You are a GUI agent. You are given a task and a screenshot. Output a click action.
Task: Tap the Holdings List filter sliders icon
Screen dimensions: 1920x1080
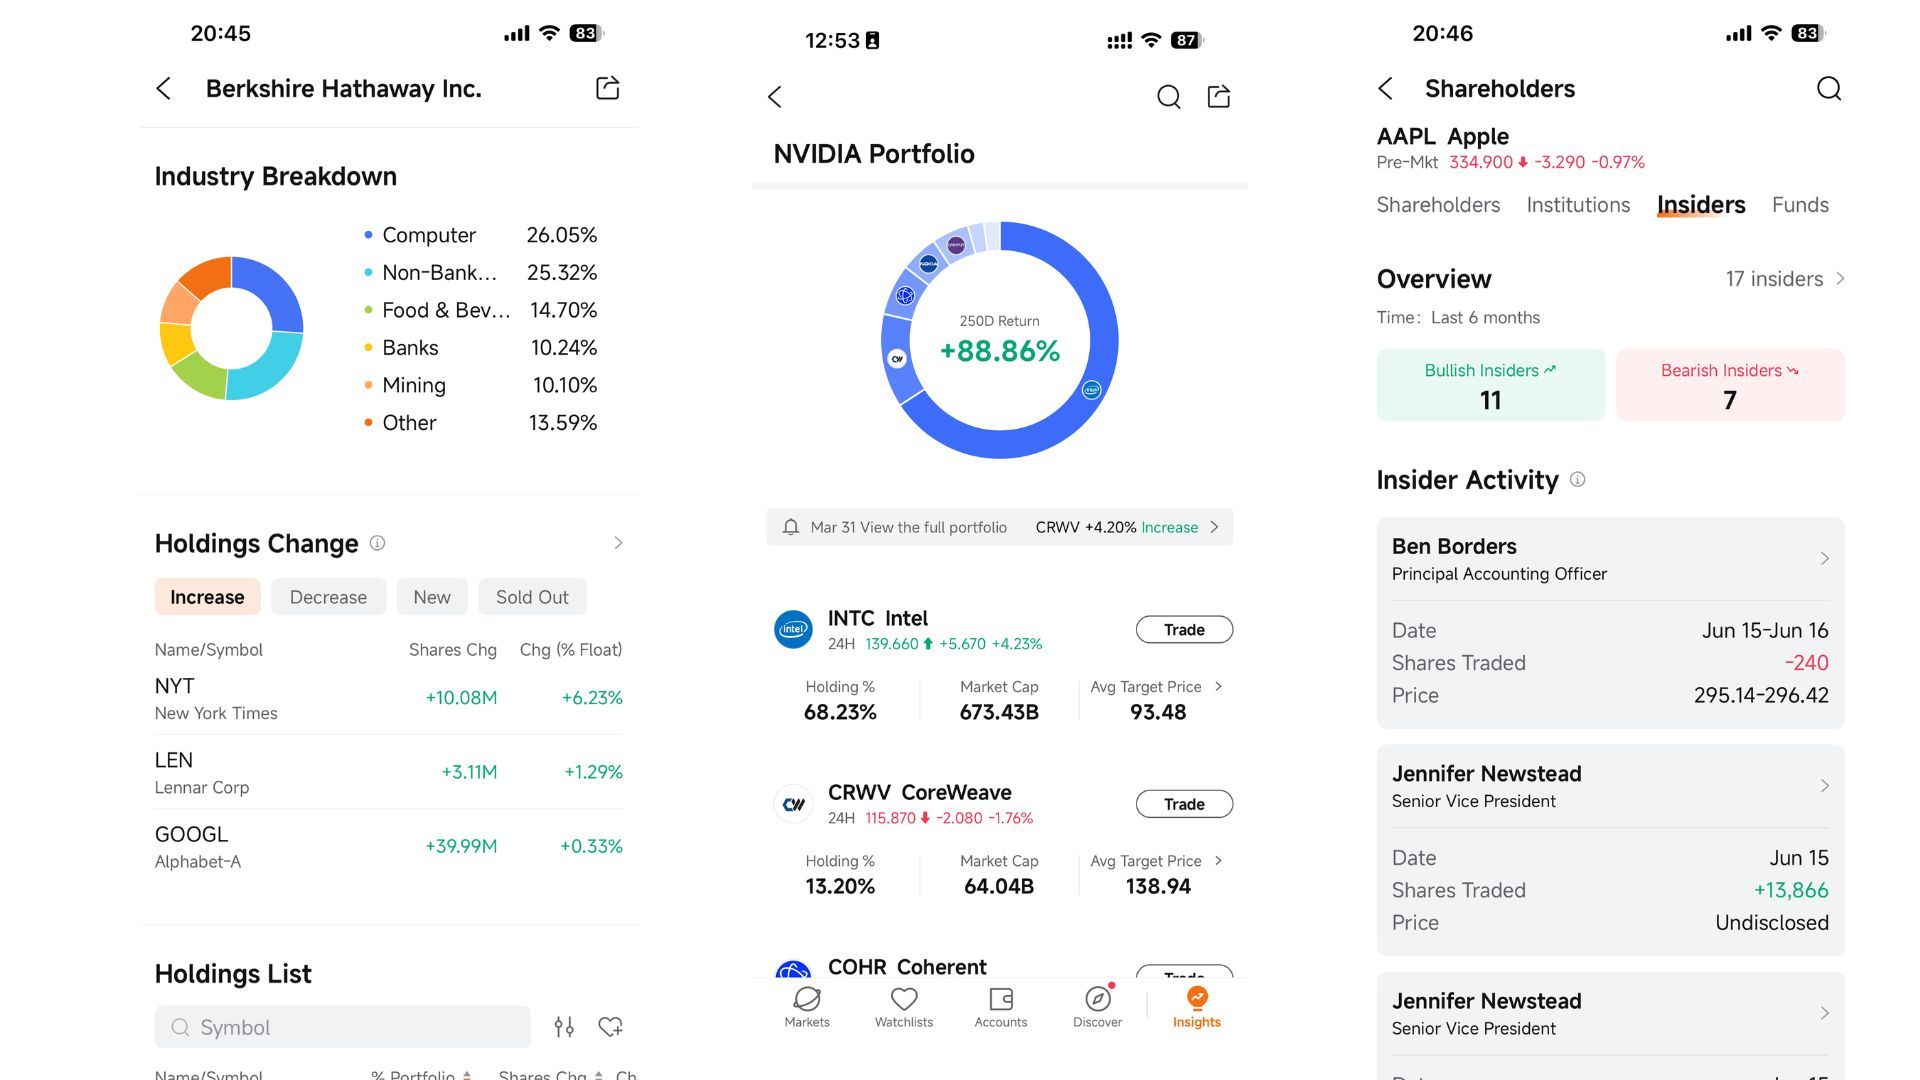(x=564, y=1027)
